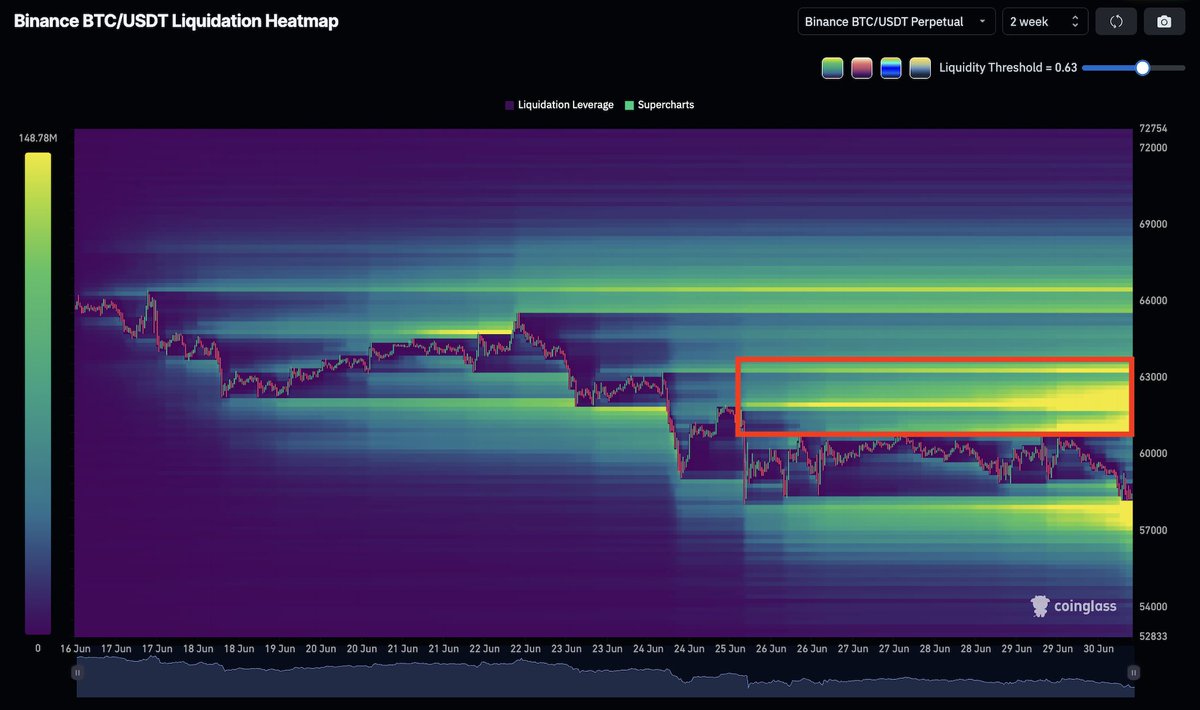Toggle the Supercharts legend series

pyautogui.click(x=659, y=105)
